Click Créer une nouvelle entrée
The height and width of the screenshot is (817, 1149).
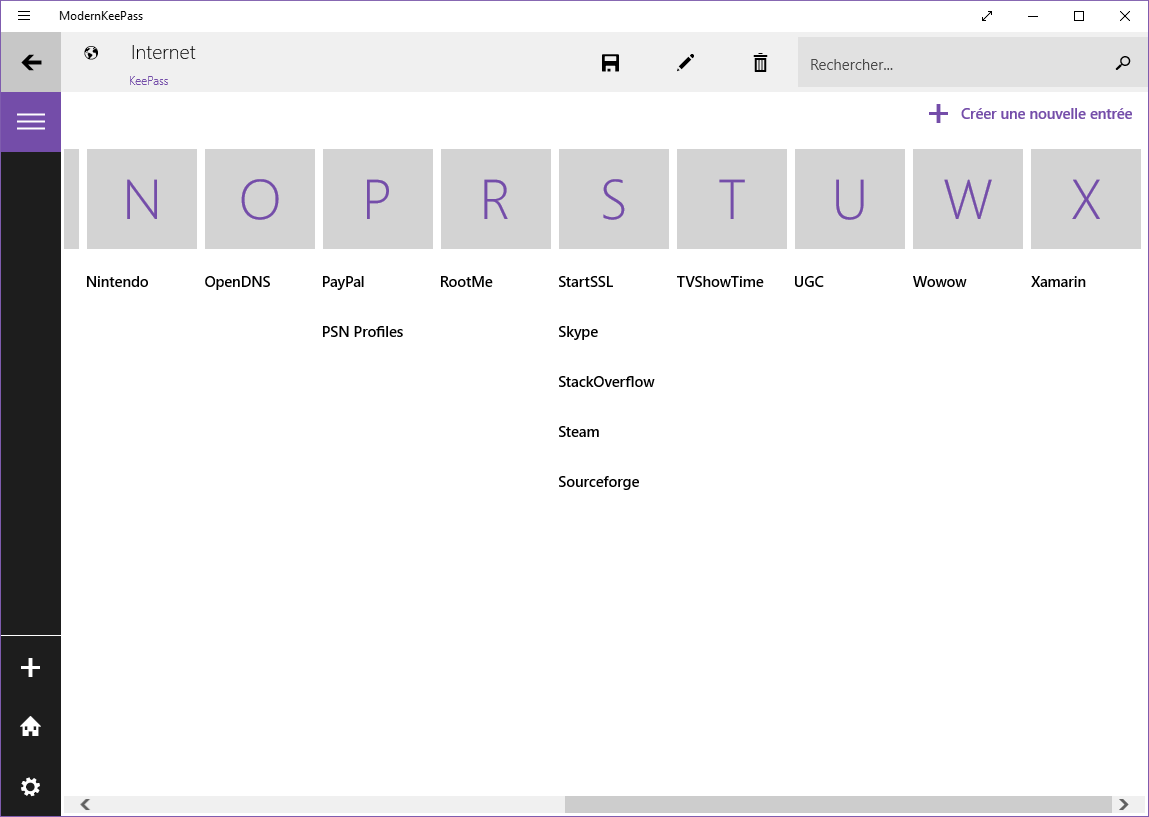pyautogui.click(x=1031, y=114)
